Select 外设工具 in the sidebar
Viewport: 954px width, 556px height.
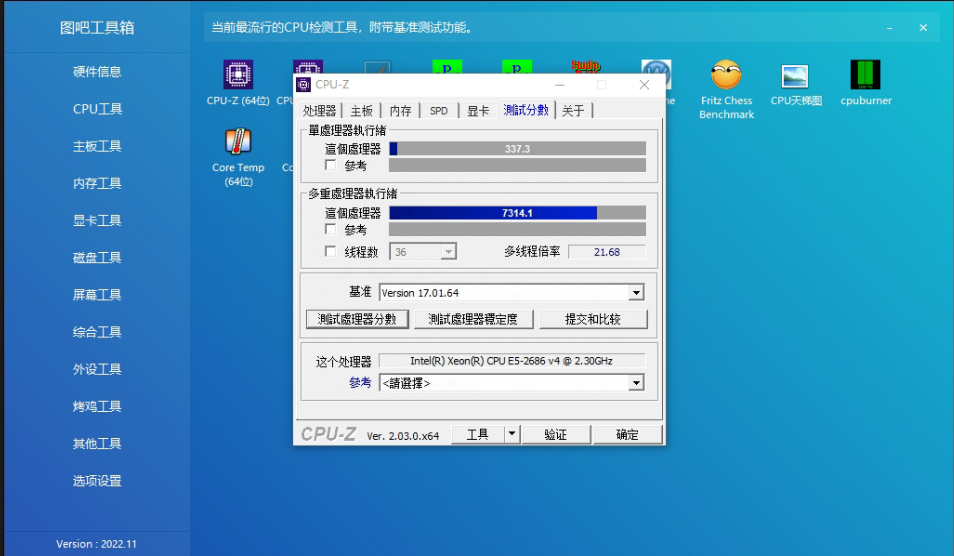pyautogui.click(x=97, y=369)
